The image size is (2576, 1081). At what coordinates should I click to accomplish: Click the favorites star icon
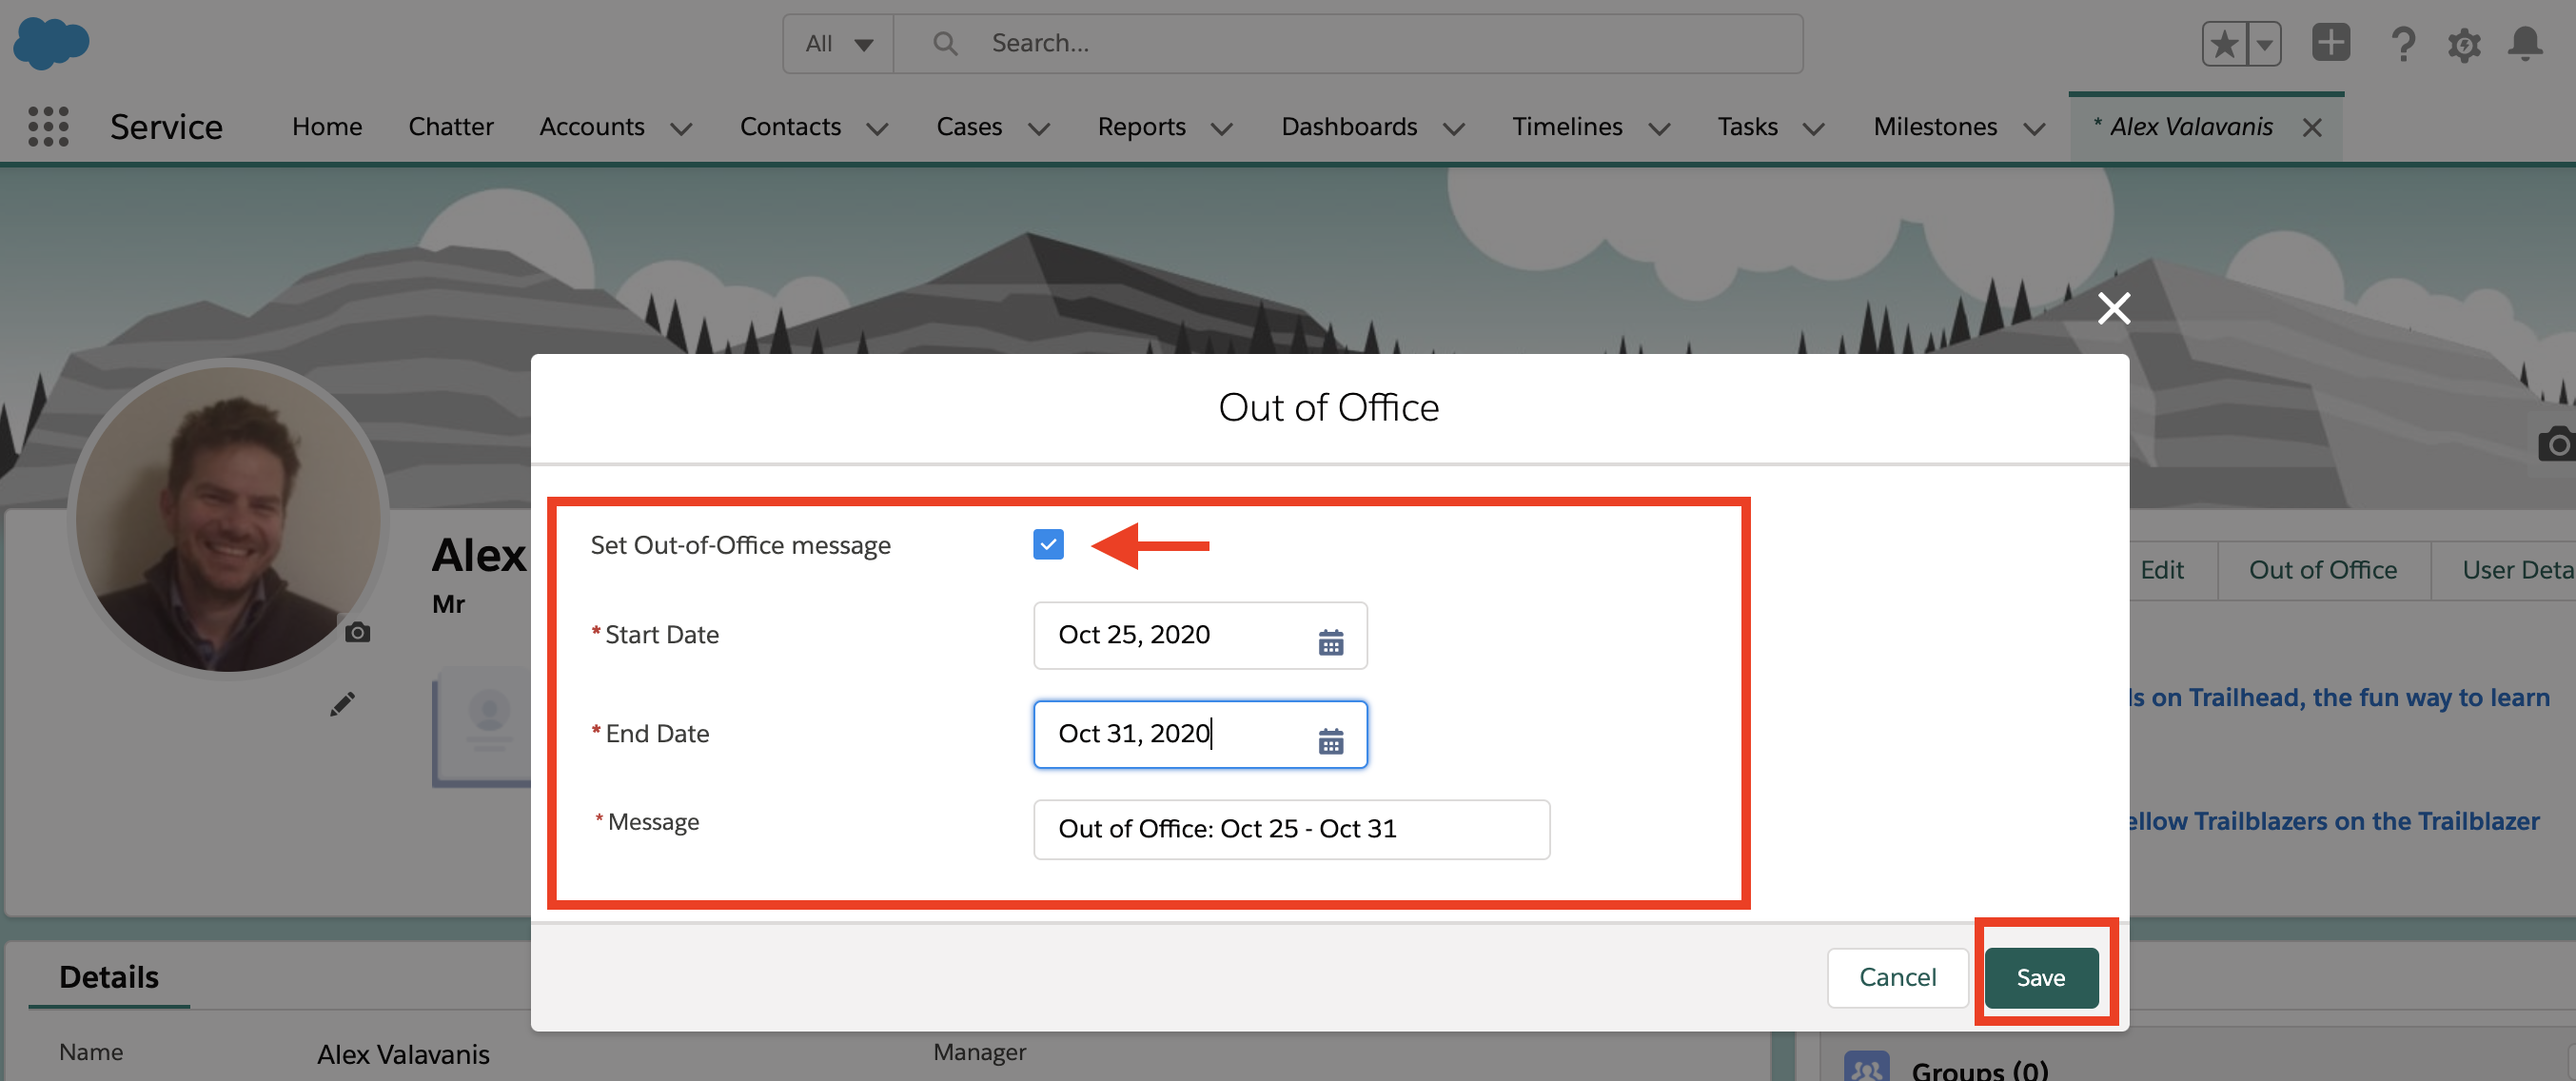tap(2224, 44)
